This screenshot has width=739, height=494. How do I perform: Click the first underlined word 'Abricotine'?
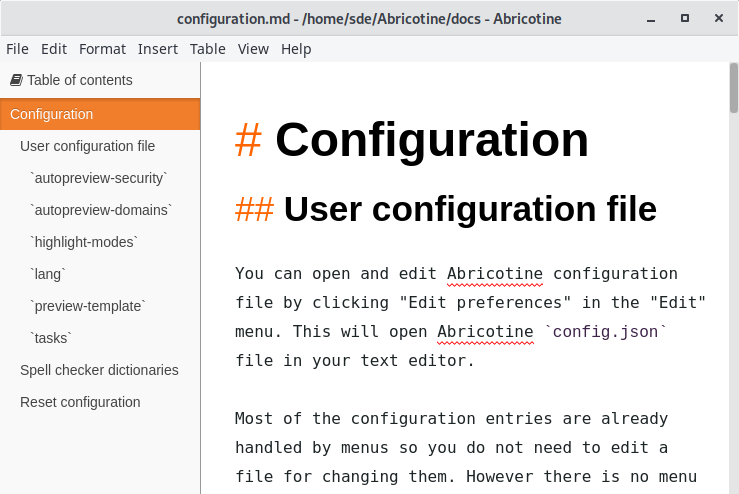[495, 274]
